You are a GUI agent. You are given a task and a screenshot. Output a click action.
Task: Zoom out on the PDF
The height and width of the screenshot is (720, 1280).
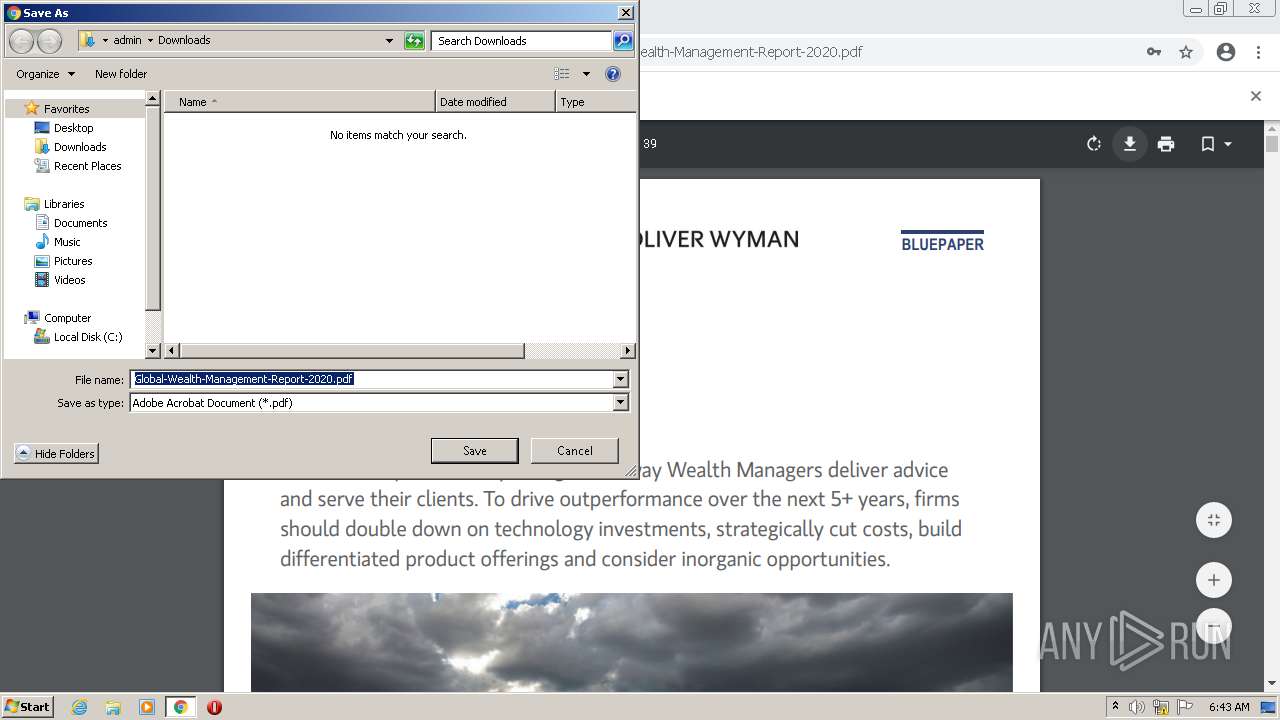point(1214,625)
